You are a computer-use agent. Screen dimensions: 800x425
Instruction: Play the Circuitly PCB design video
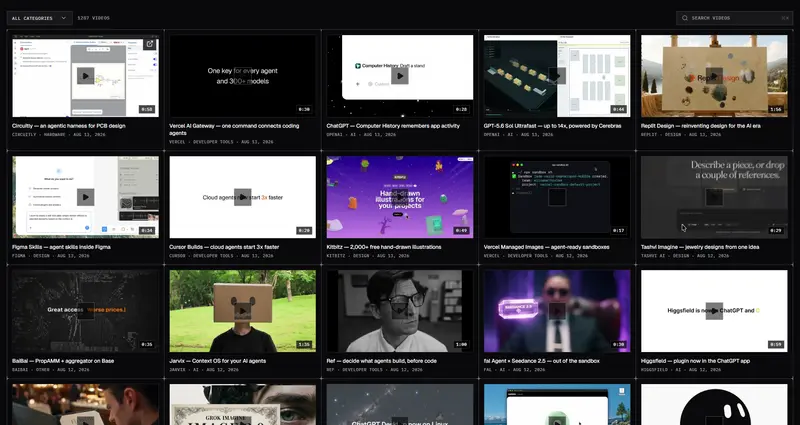pyautogui.click(x=85, y=76)
